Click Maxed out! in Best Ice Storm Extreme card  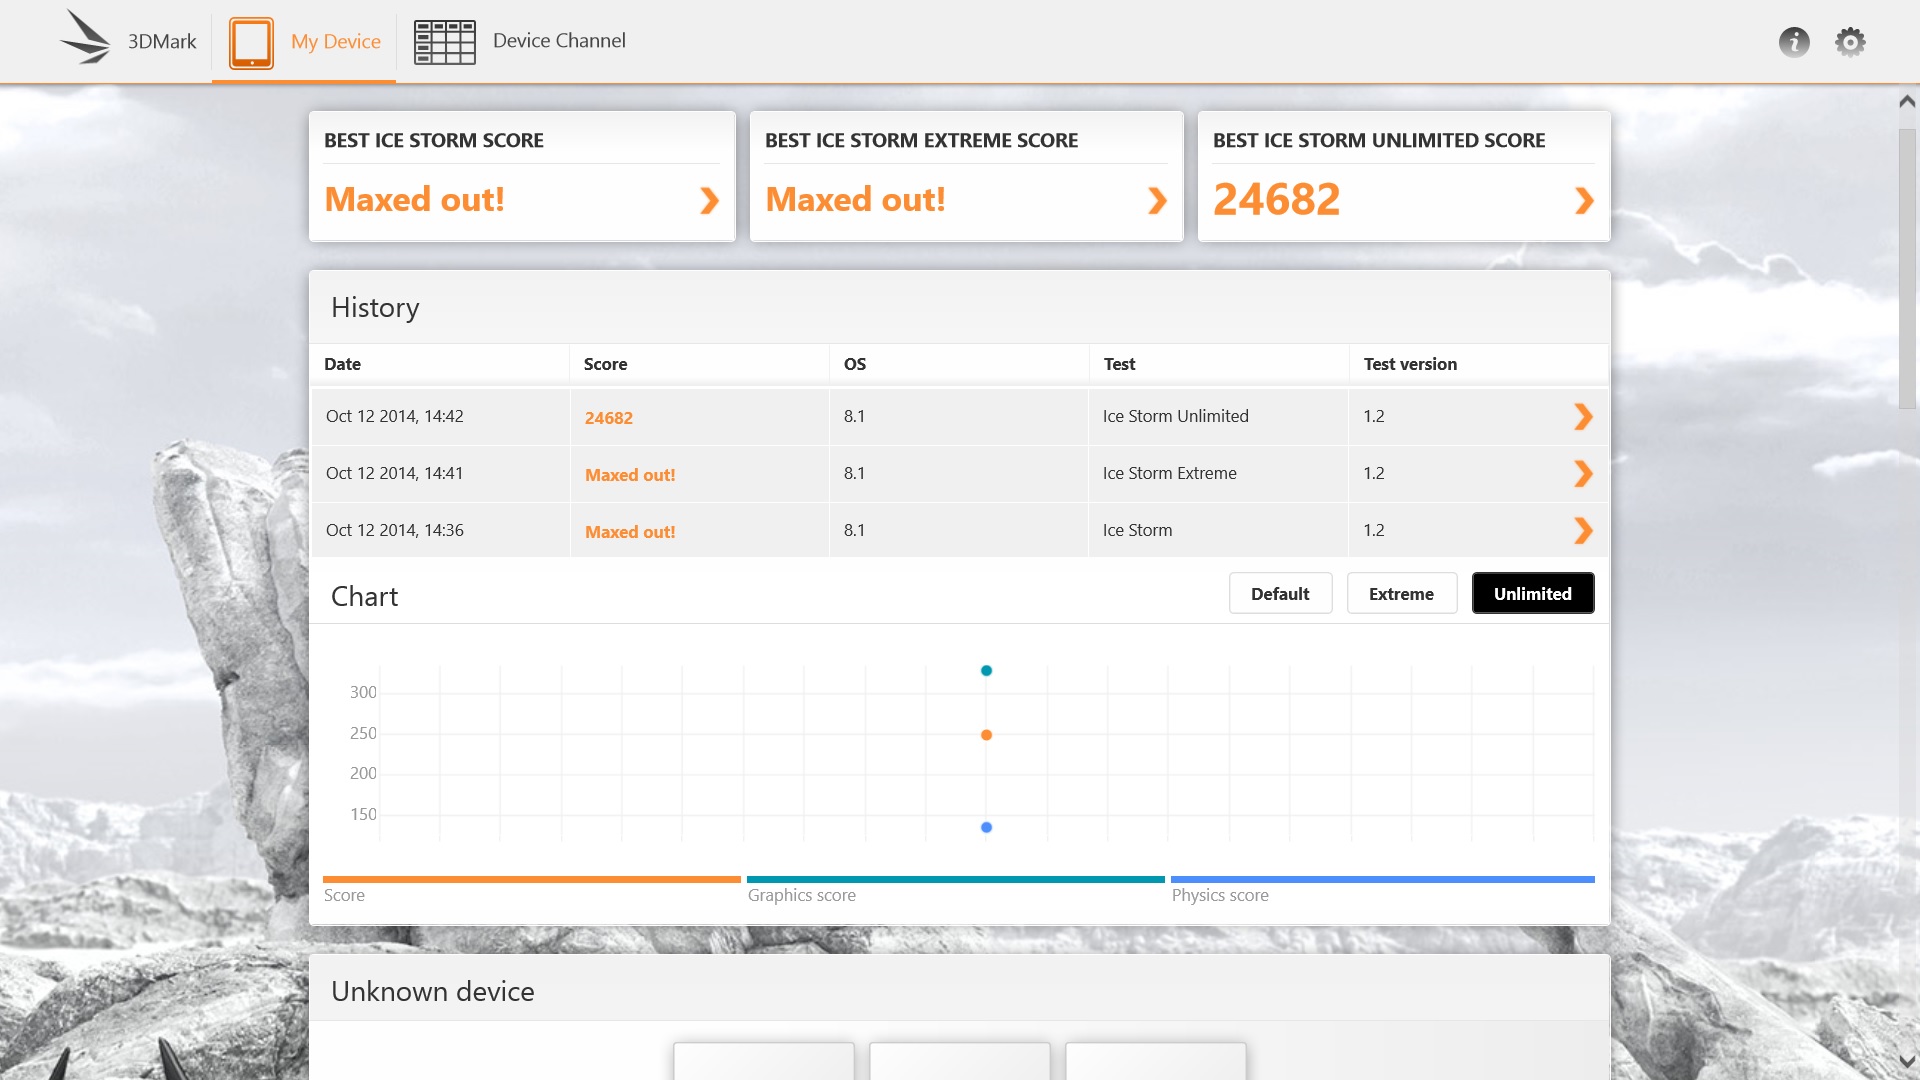pos(855,199)
